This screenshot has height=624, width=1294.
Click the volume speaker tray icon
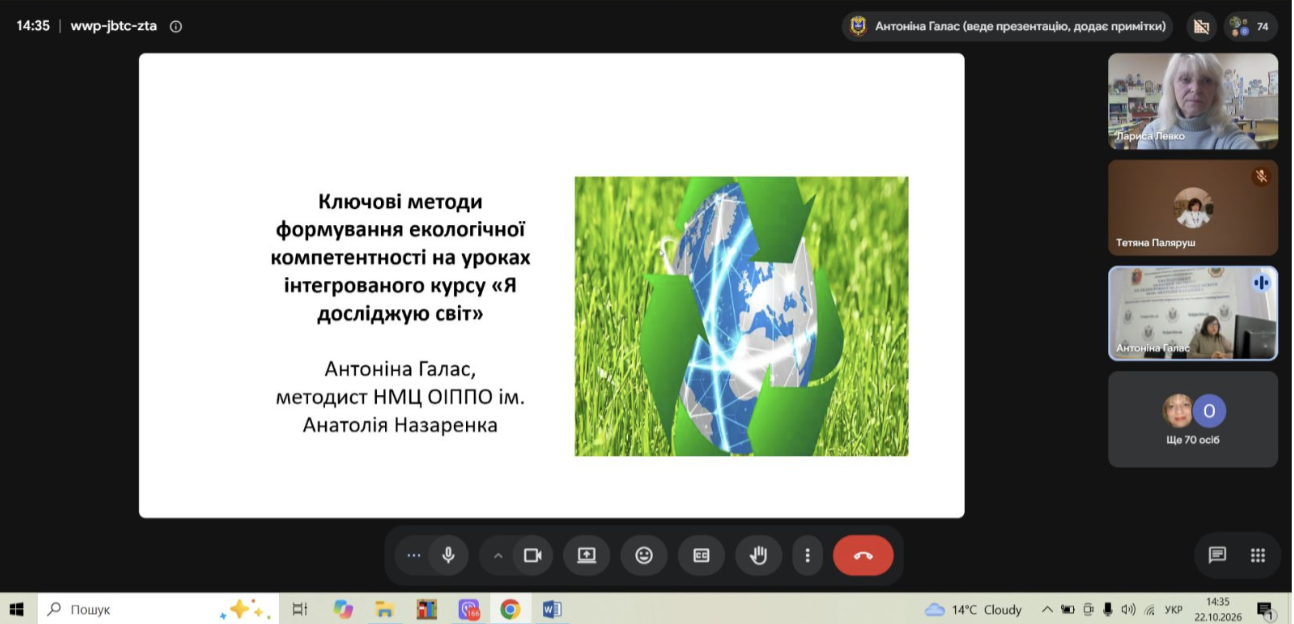1128,609
